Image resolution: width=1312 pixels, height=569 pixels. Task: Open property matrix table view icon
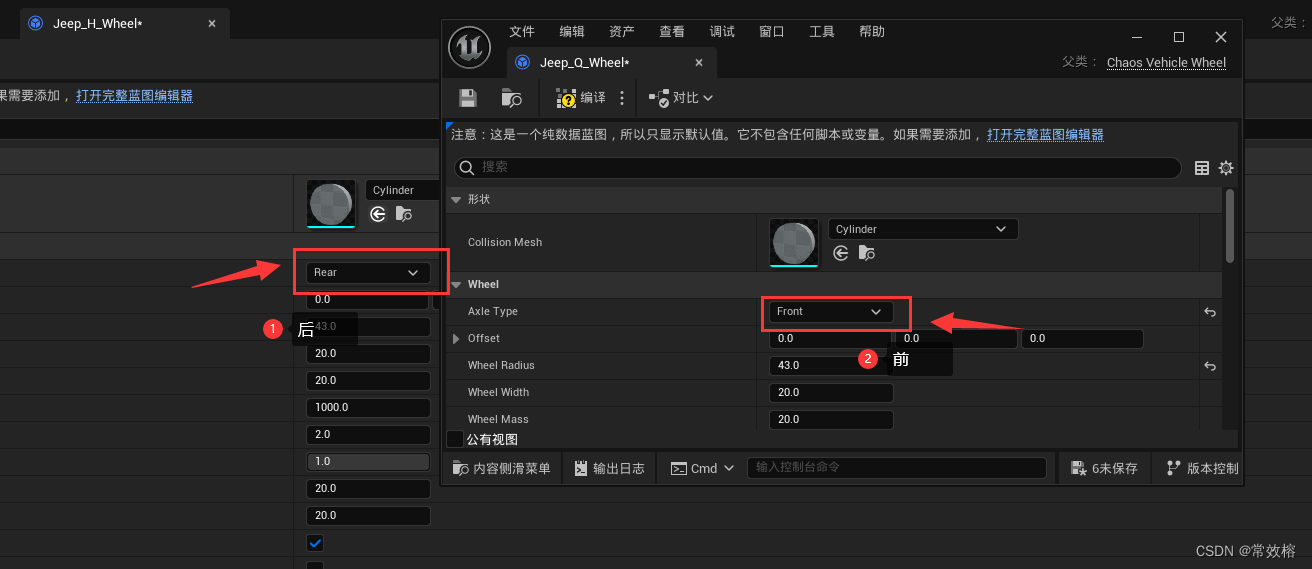[x=1202, y=168]
